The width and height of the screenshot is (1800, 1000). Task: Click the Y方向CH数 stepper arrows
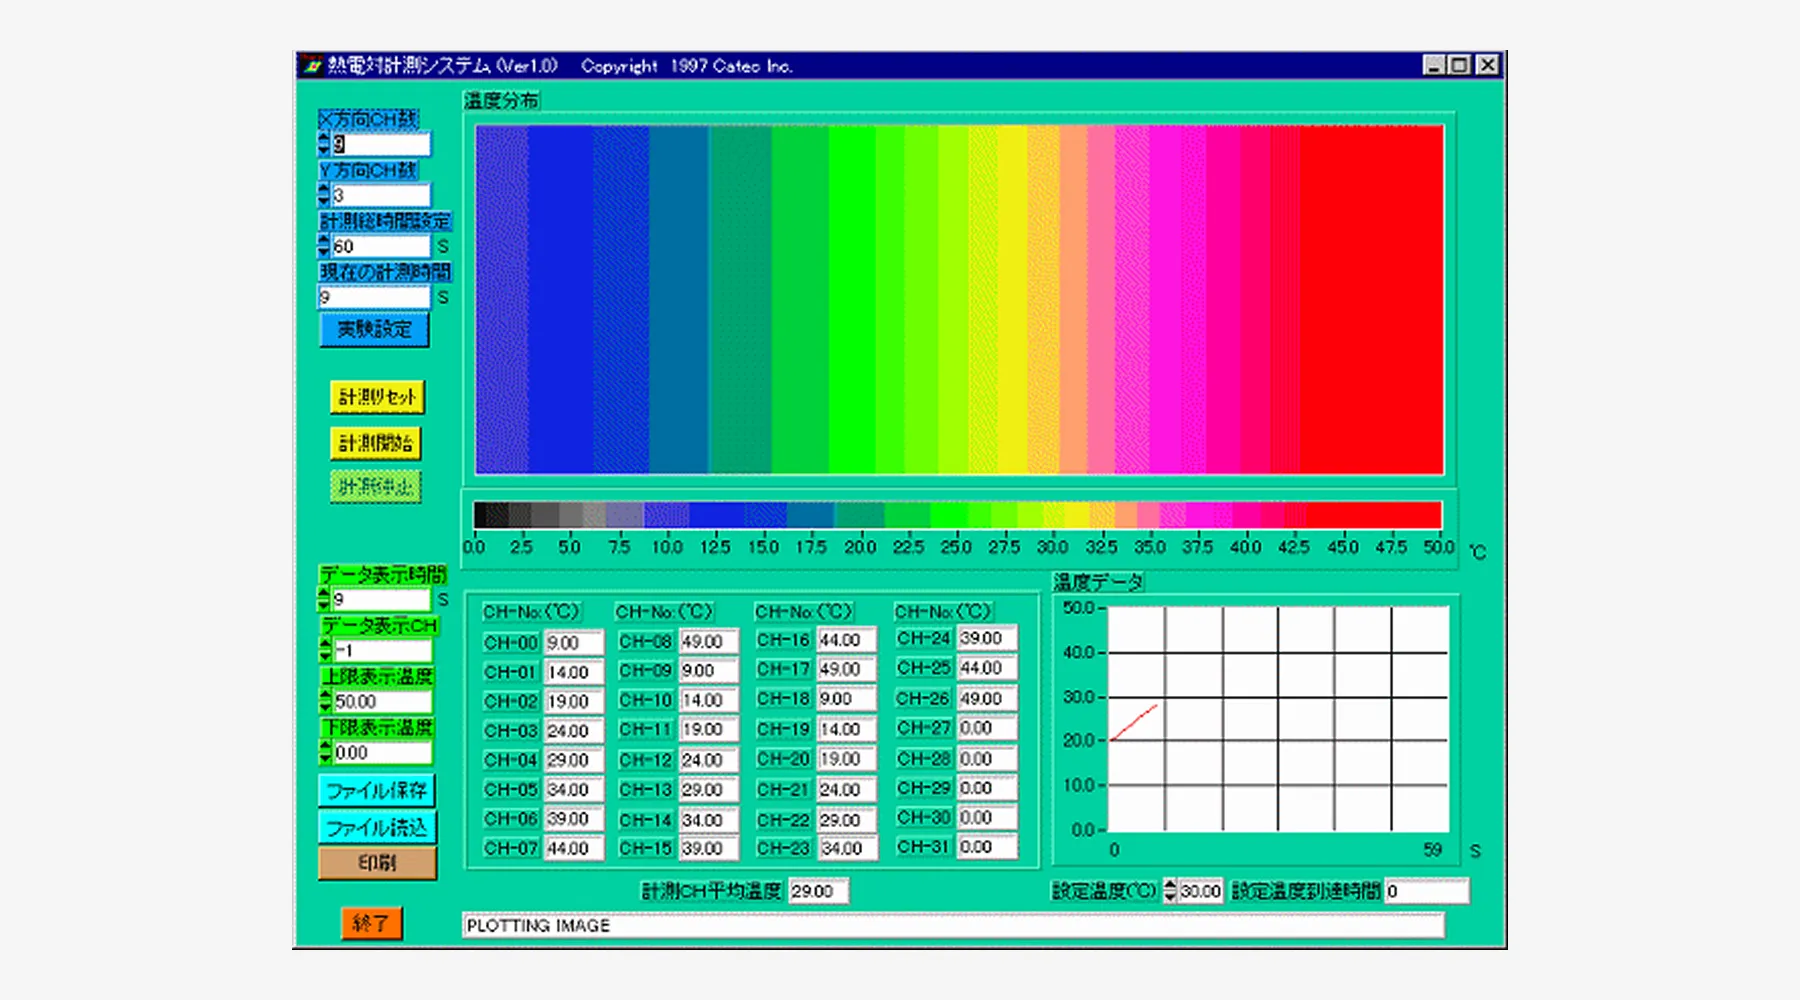(x=324, y=195)
